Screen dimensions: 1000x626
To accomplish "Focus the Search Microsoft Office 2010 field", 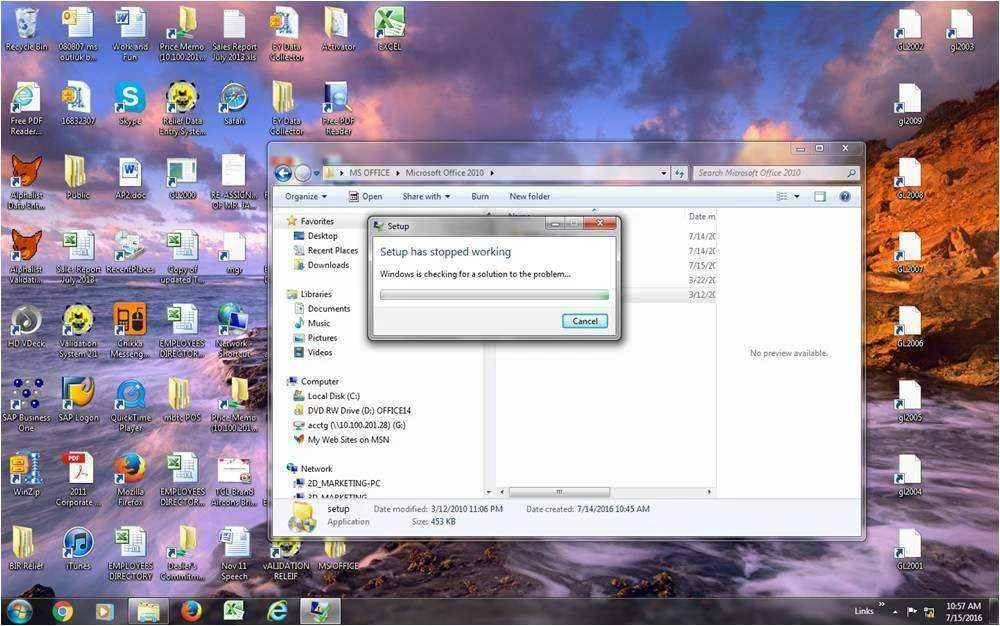I will [x=776, y=173].
